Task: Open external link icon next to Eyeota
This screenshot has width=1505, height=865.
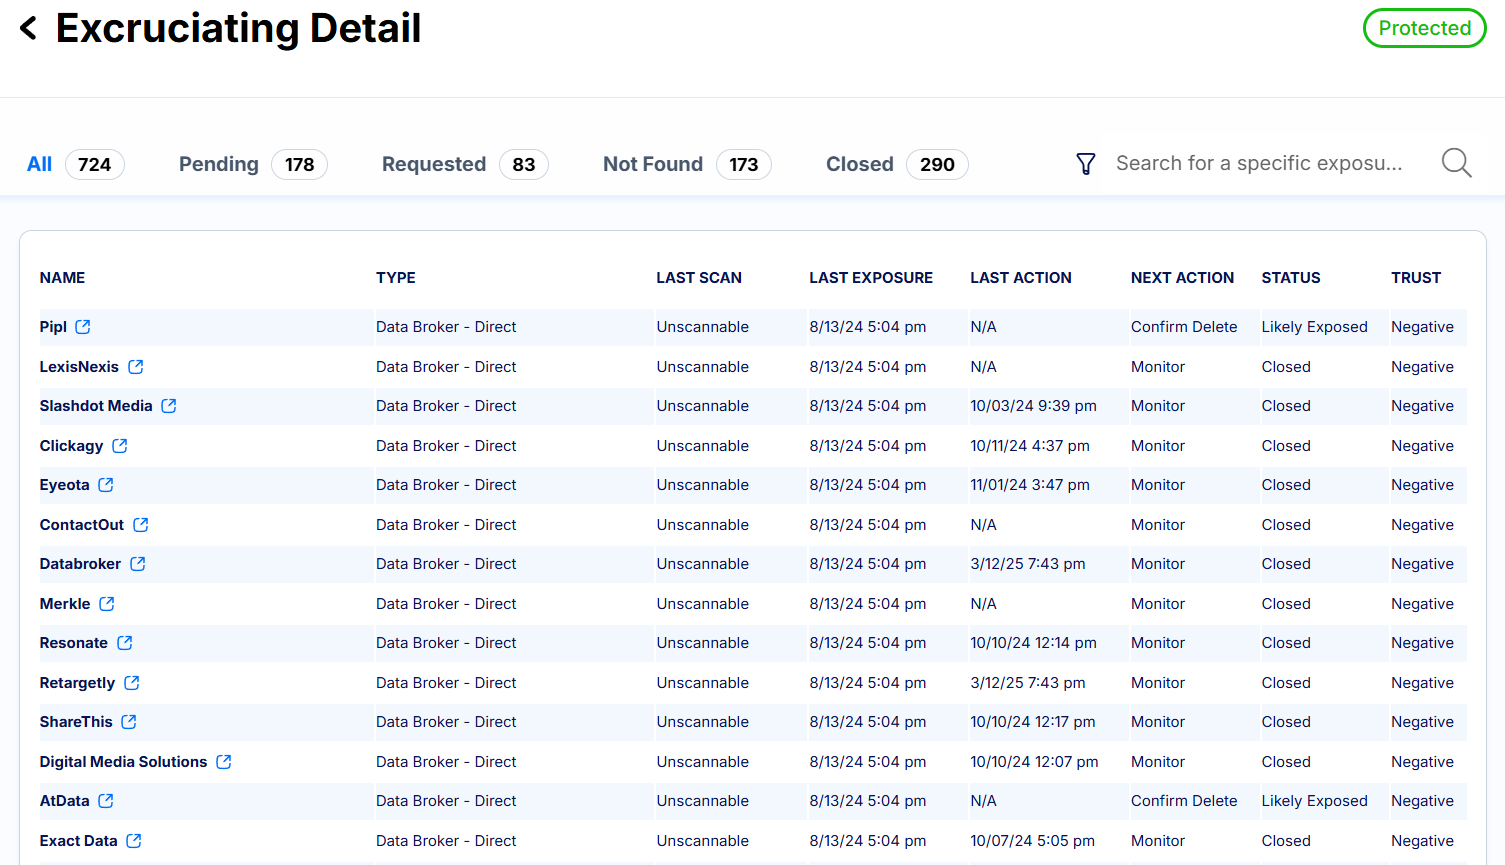Action: [106, 485]
